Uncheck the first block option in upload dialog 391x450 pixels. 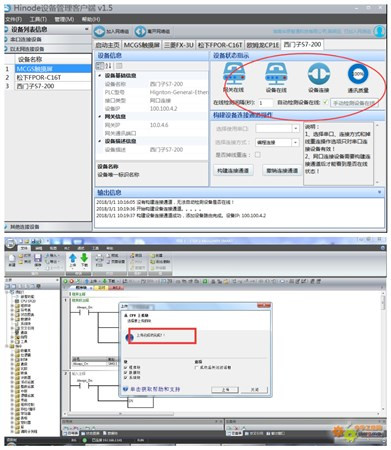tap(126, 368)
